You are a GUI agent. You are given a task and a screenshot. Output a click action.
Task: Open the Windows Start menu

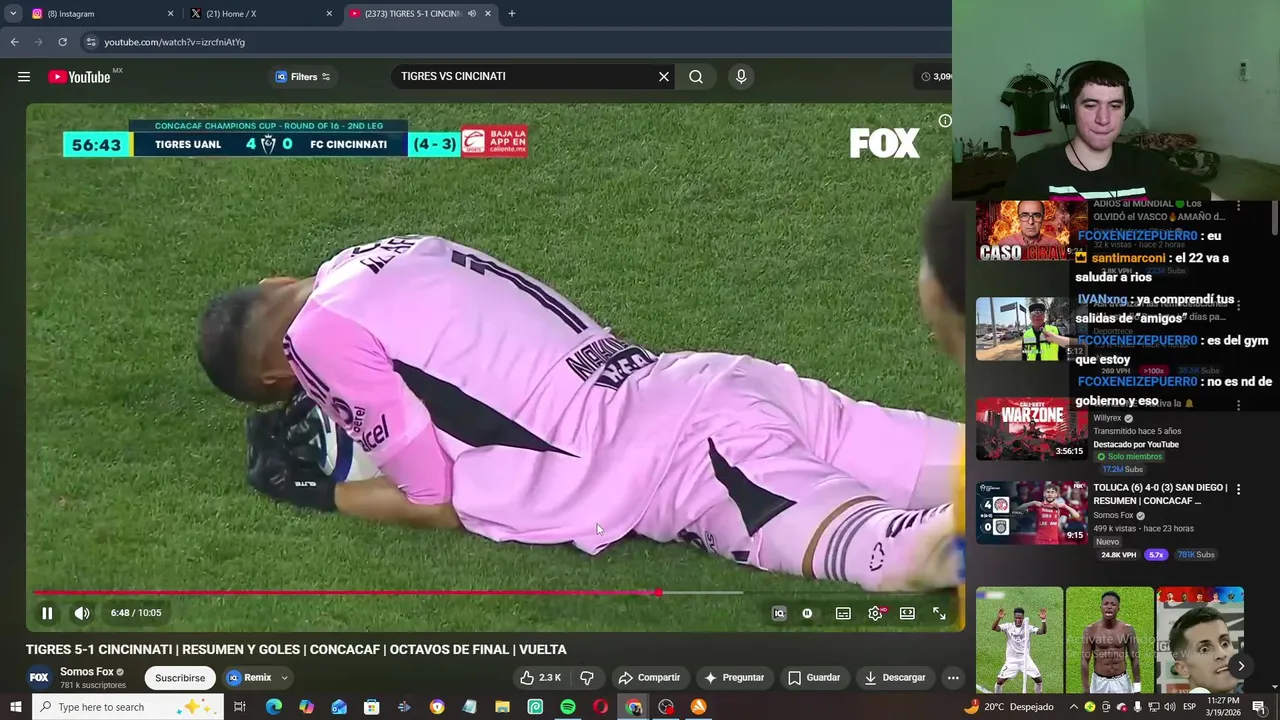15,707
